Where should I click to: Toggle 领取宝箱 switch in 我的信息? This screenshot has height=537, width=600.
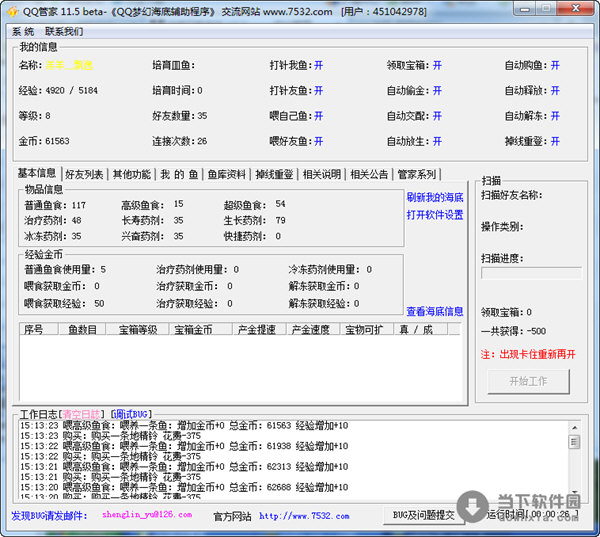click(437, 65)
